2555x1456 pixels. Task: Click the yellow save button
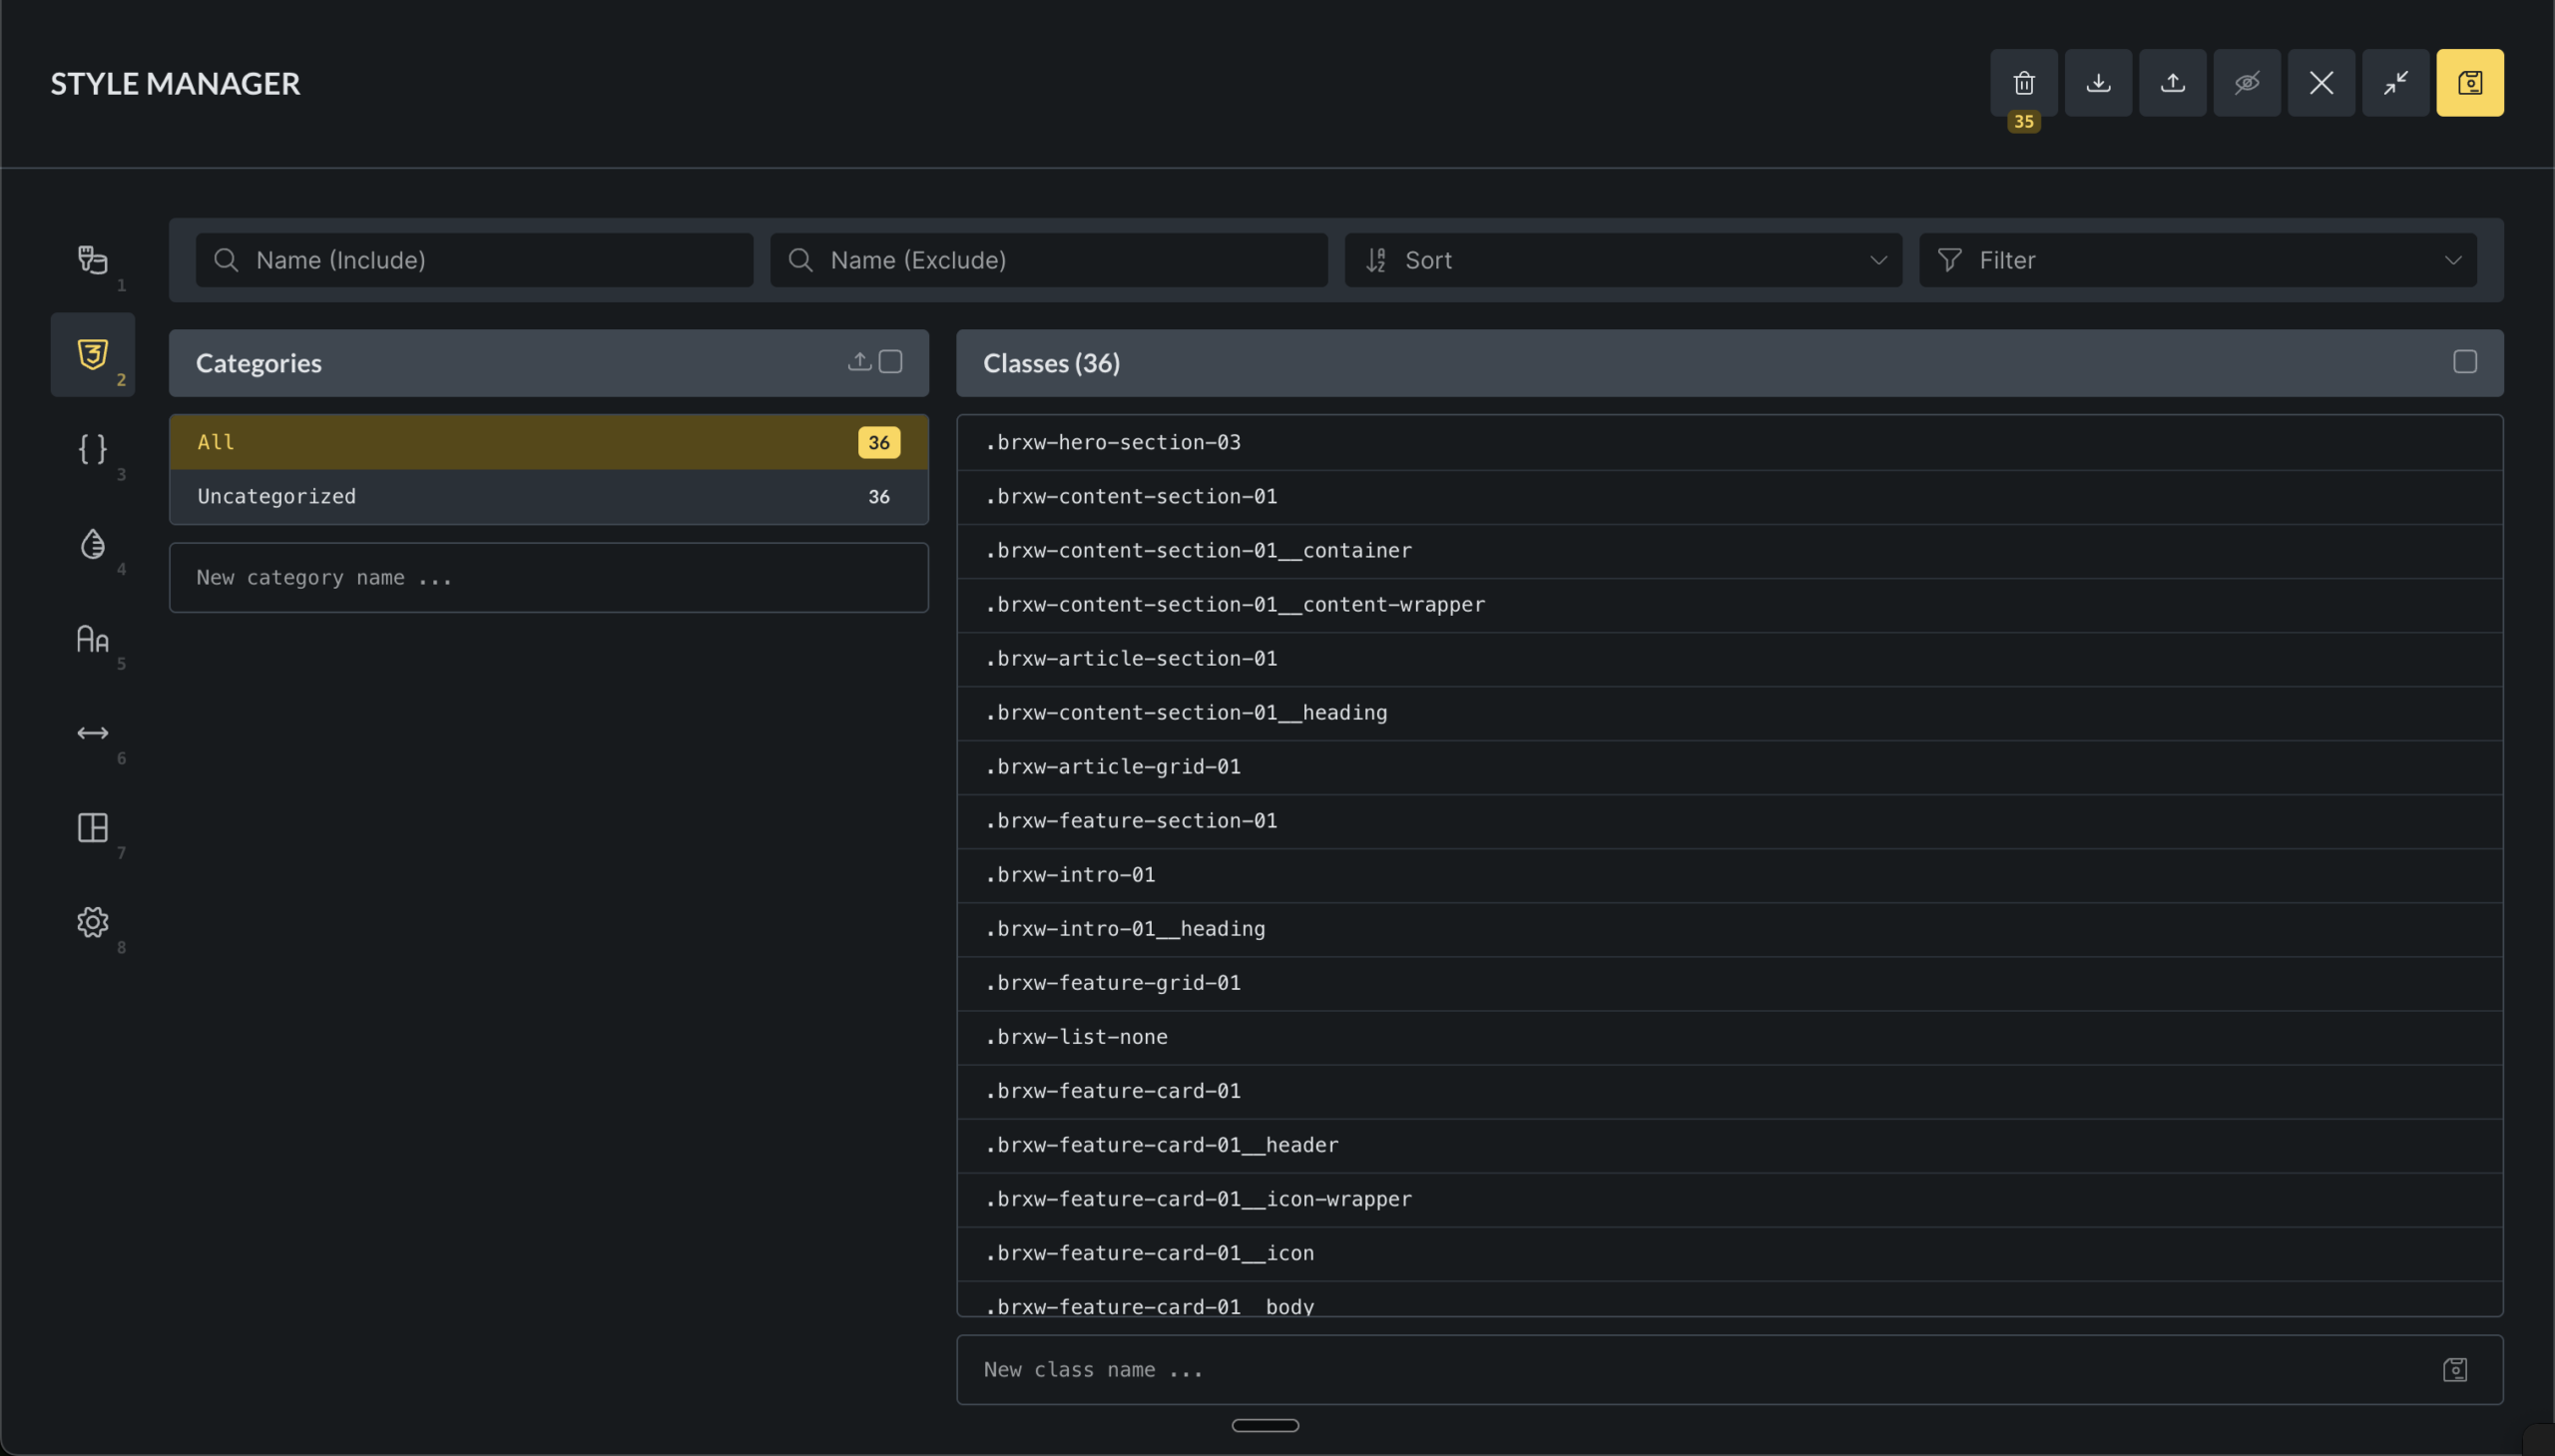click(2469, 83)
